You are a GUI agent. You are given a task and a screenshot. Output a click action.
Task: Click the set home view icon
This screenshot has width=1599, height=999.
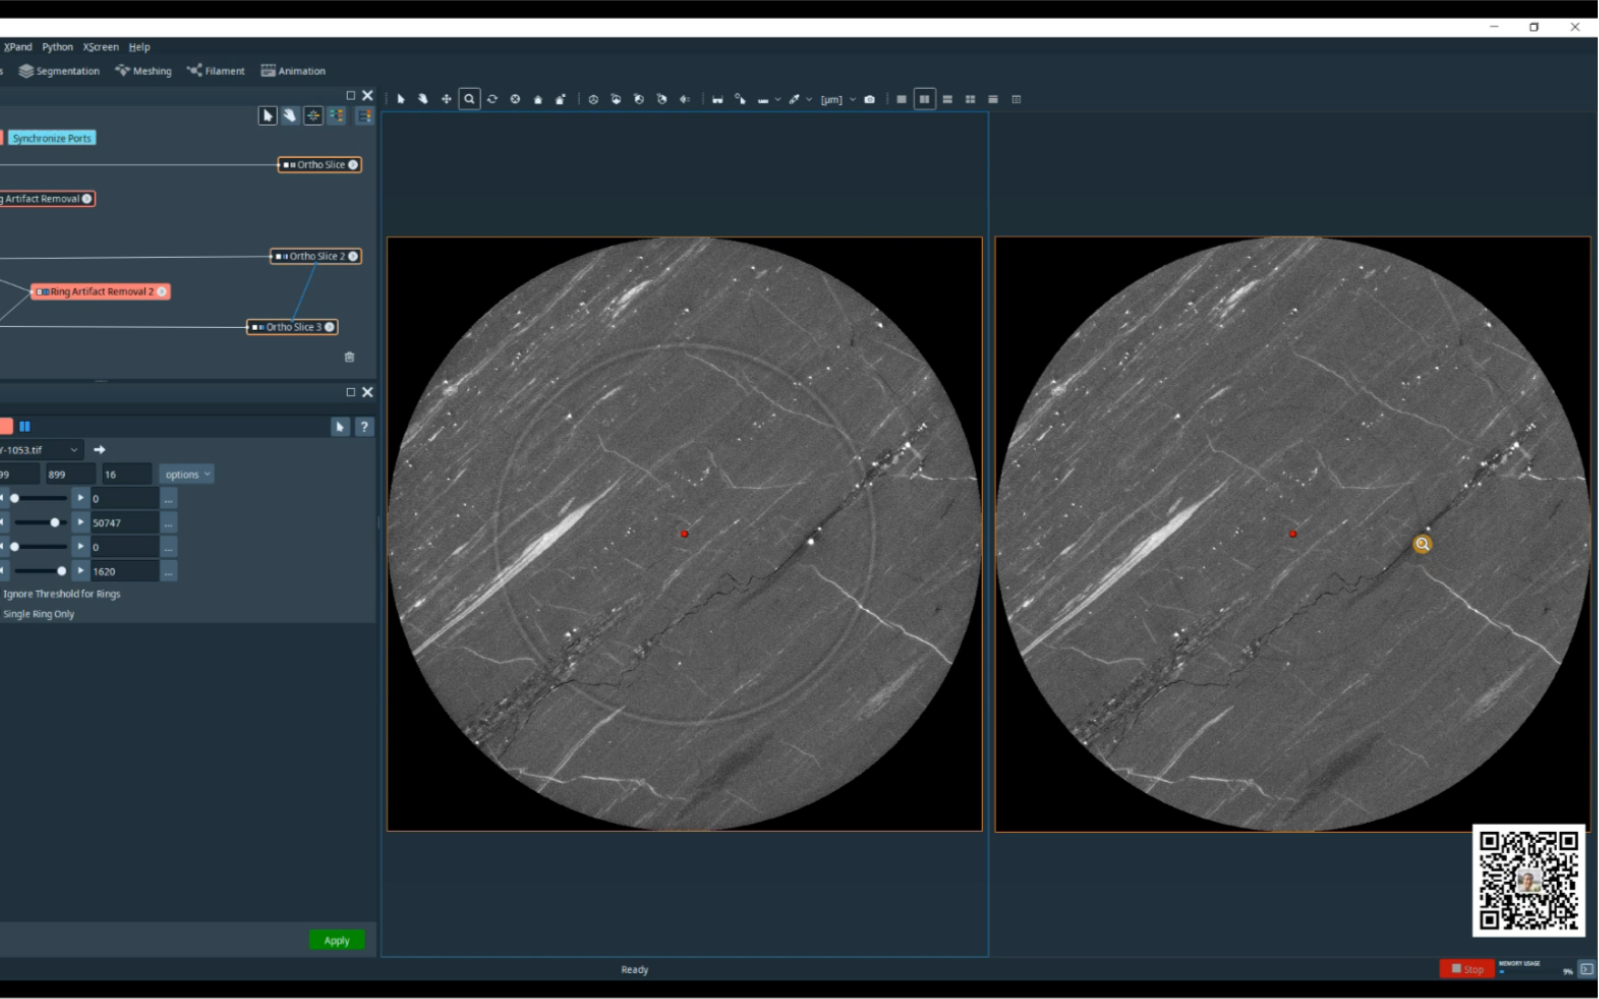(560, 99)
